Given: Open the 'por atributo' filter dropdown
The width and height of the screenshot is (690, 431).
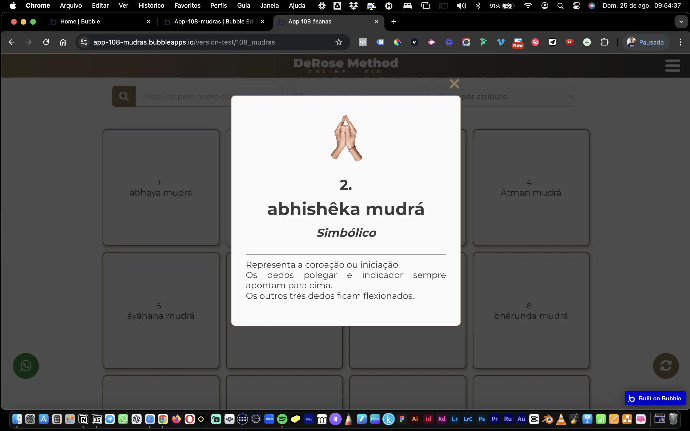Looking at the screenshot, I should pos(505,96).
